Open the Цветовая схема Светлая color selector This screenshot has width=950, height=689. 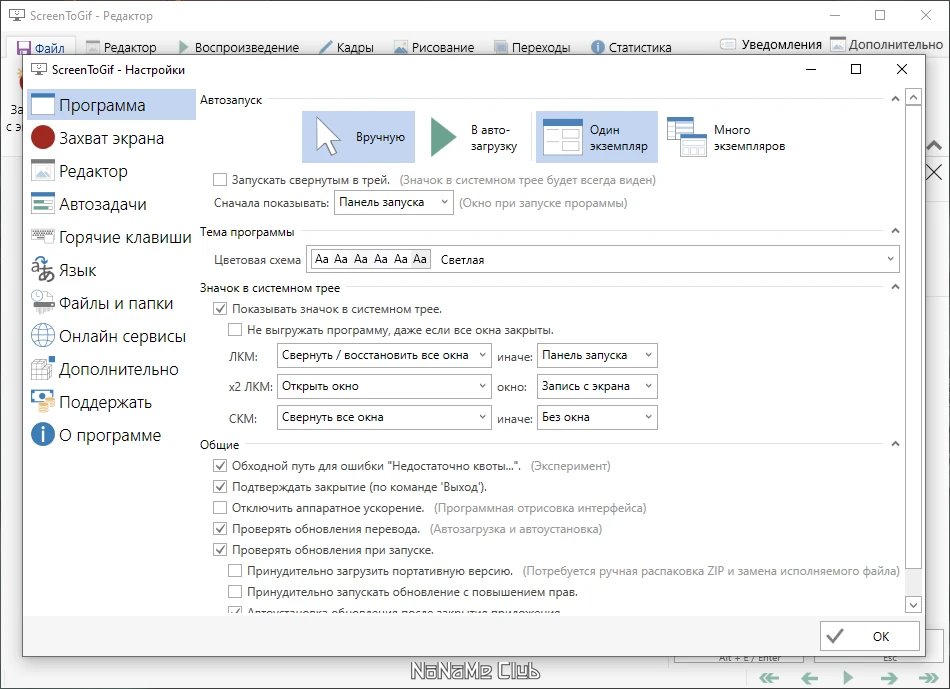click(x=603, y=259)
